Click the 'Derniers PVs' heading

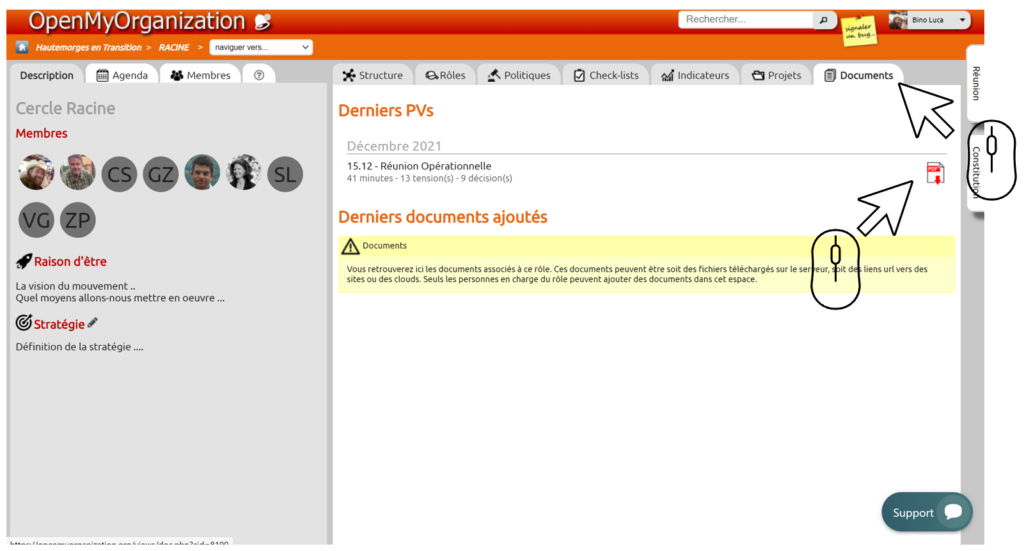[386, 110]
